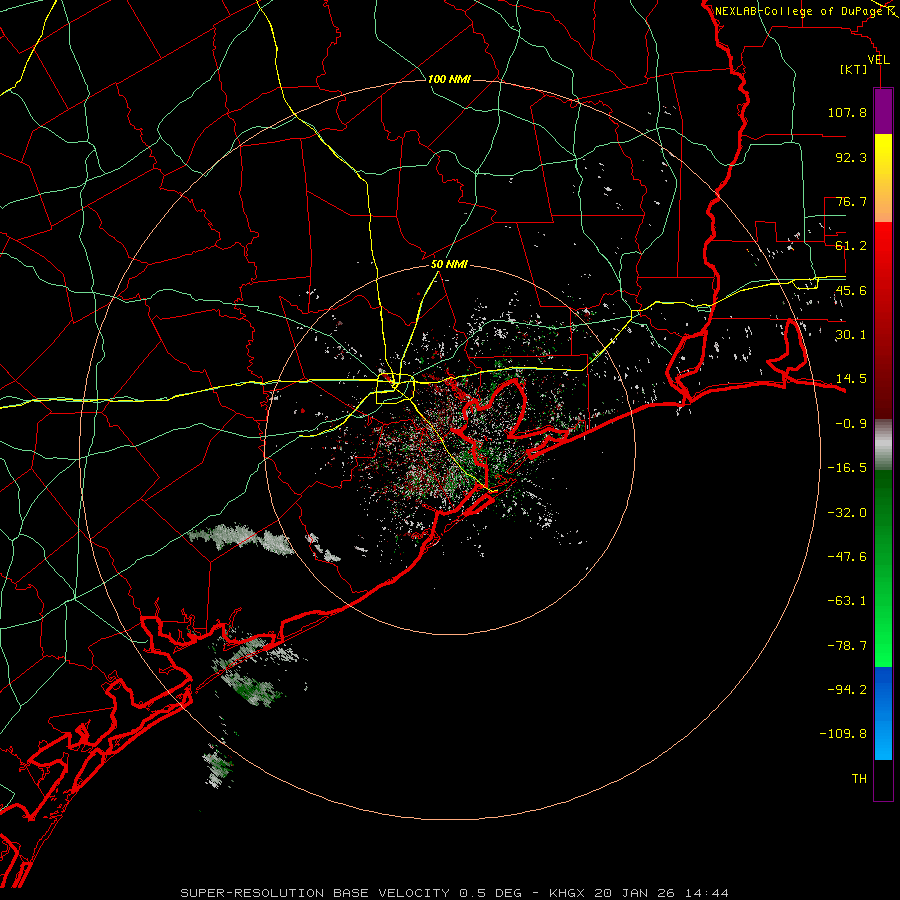Viewport: 900px width, 900px height.
Task: Click the -63.1 velocity scale value
Action: (x=847, y=601)
